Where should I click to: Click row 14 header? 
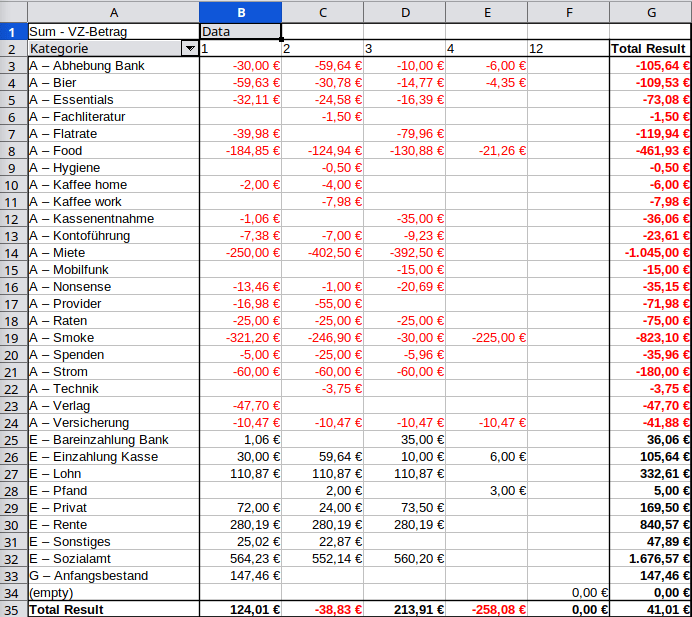(x=13, y=252)
